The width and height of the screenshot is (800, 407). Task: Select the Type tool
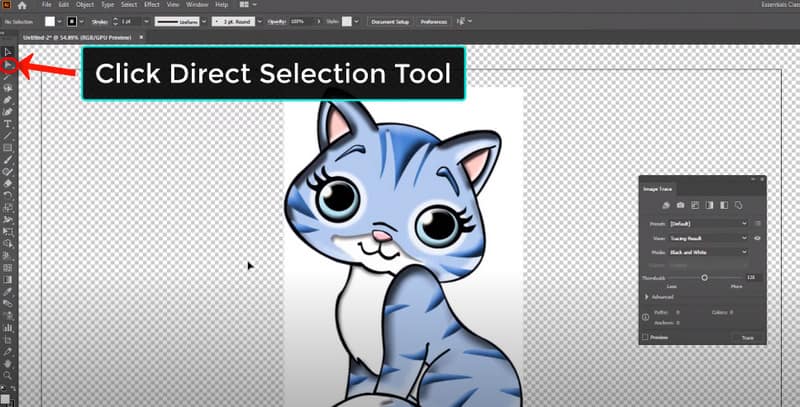pyautogui.click(x=8, y=123)
